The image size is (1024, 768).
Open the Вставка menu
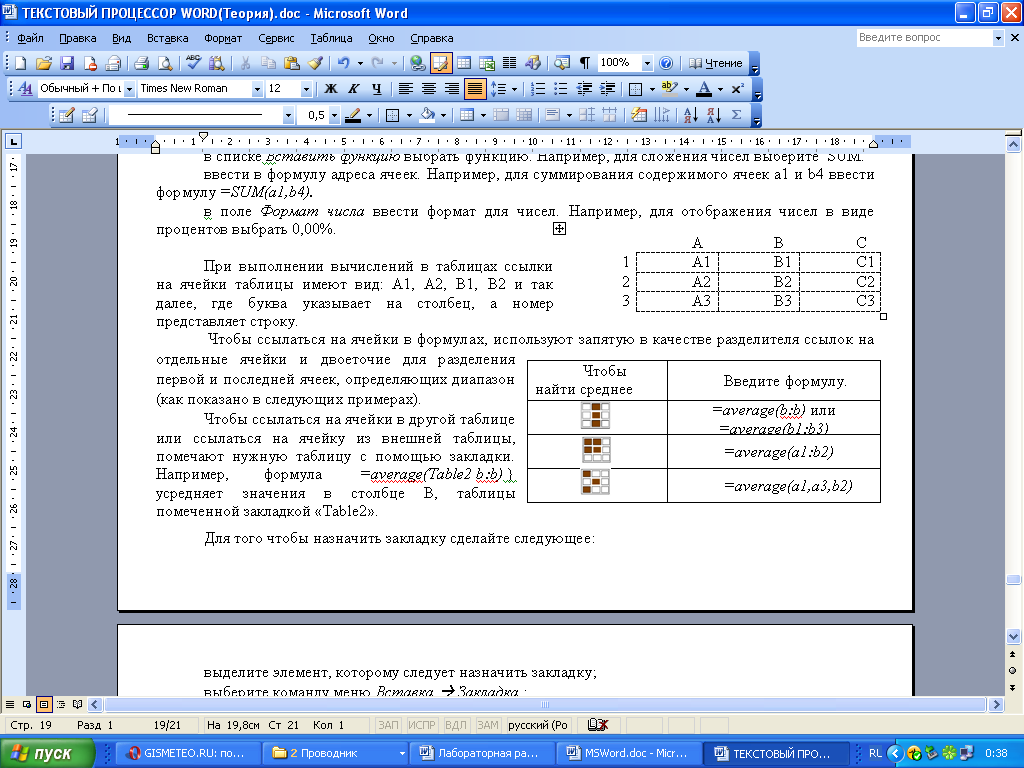(168, 38)
